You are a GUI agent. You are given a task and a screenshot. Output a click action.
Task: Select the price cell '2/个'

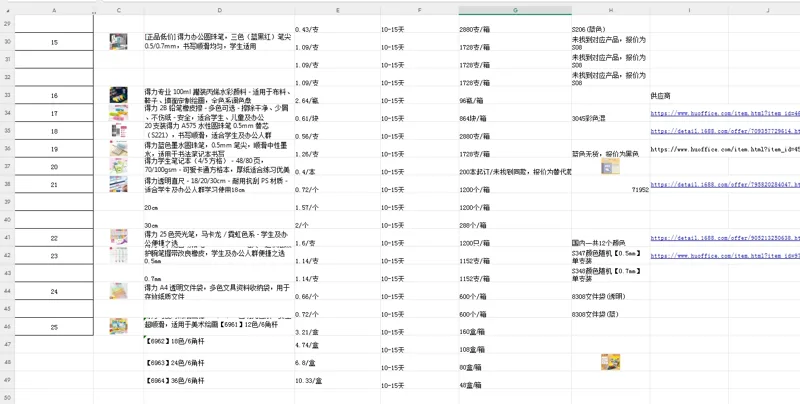click(337, 219)
